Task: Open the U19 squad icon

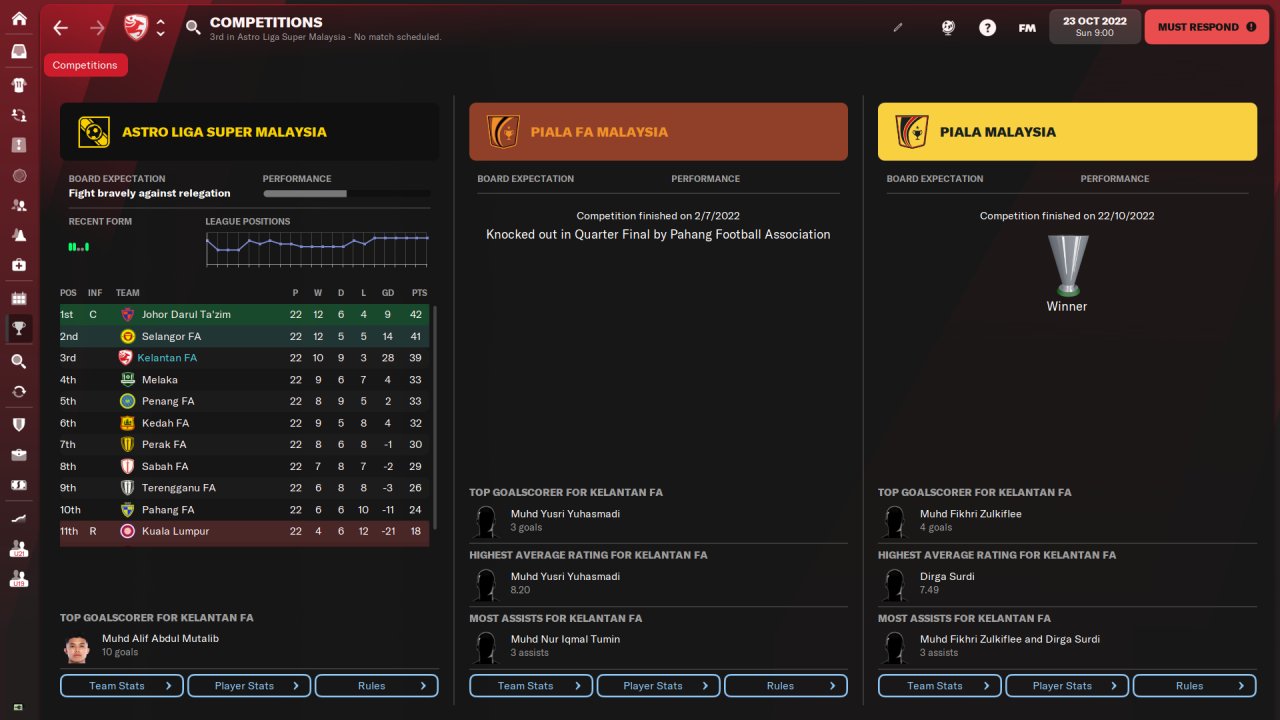Action: 18,579
